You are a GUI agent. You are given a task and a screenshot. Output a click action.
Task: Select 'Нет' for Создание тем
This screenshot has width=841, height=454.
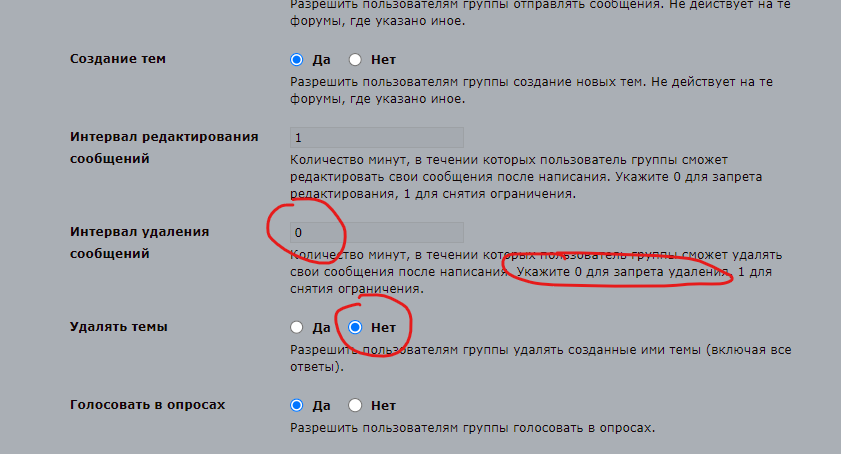(355, 60)
